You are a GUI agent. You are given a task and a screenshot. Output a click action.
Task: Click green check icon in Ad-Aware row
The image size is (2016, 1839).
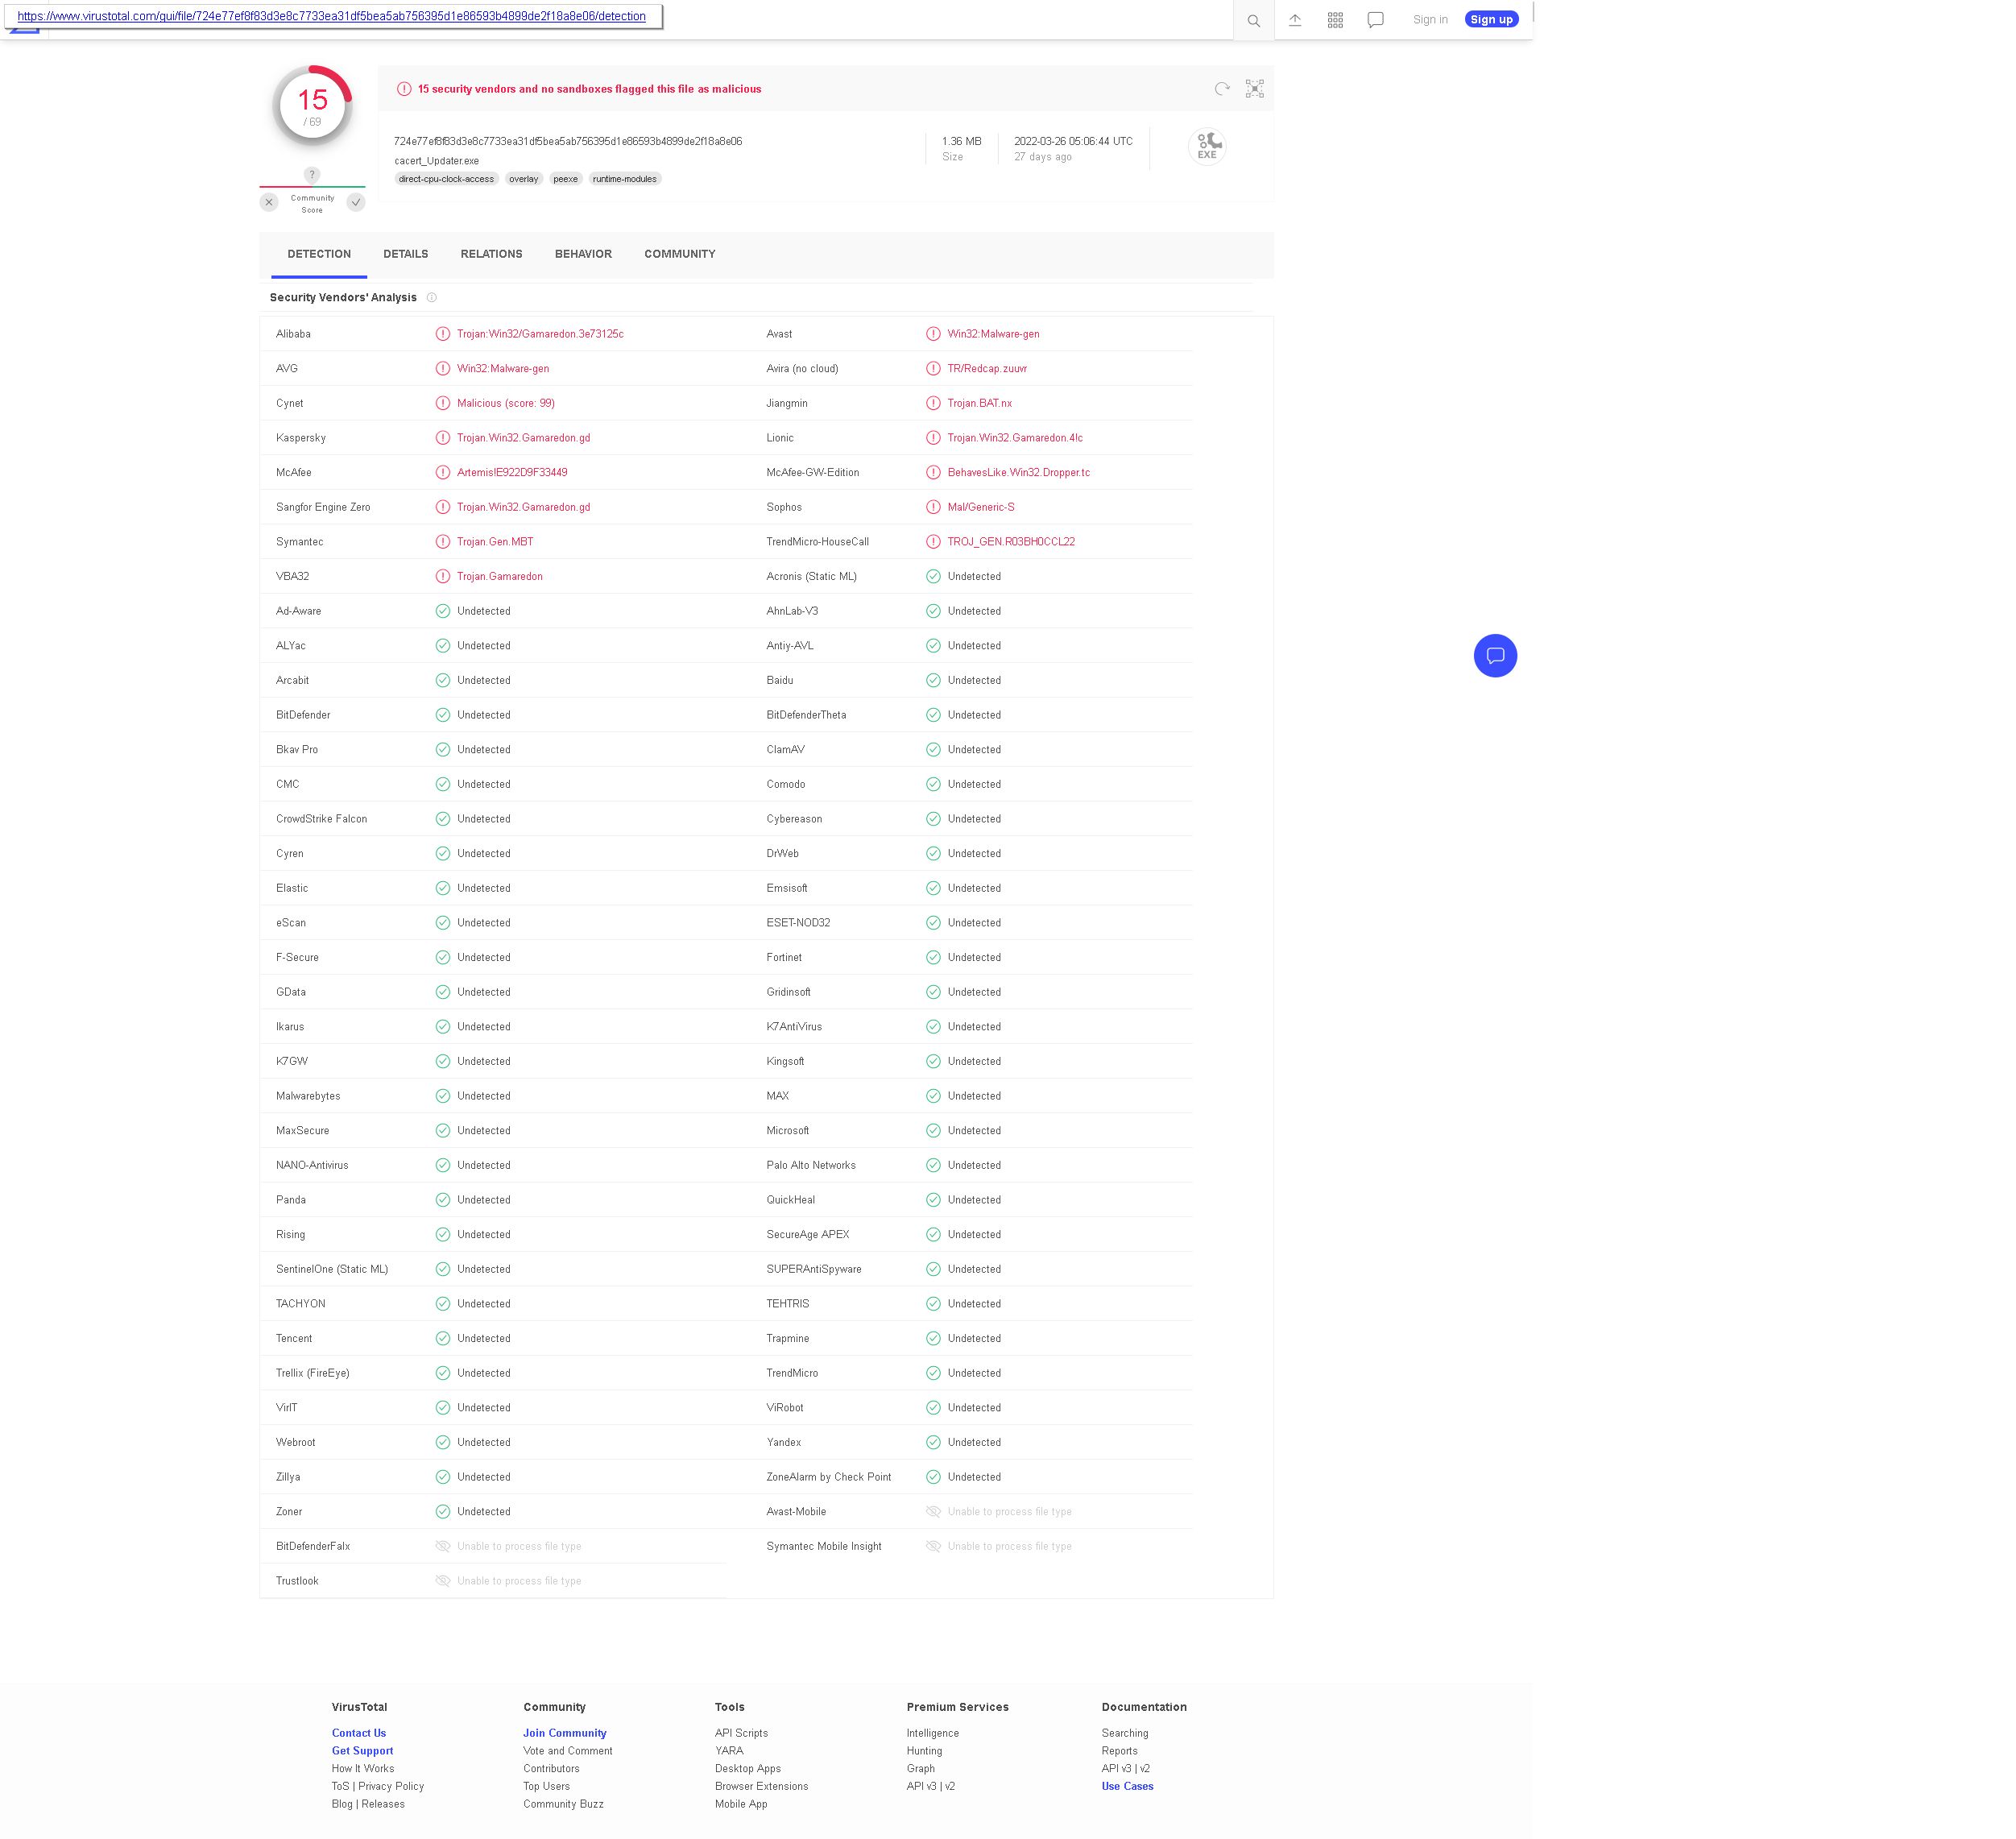pos(443,611)
